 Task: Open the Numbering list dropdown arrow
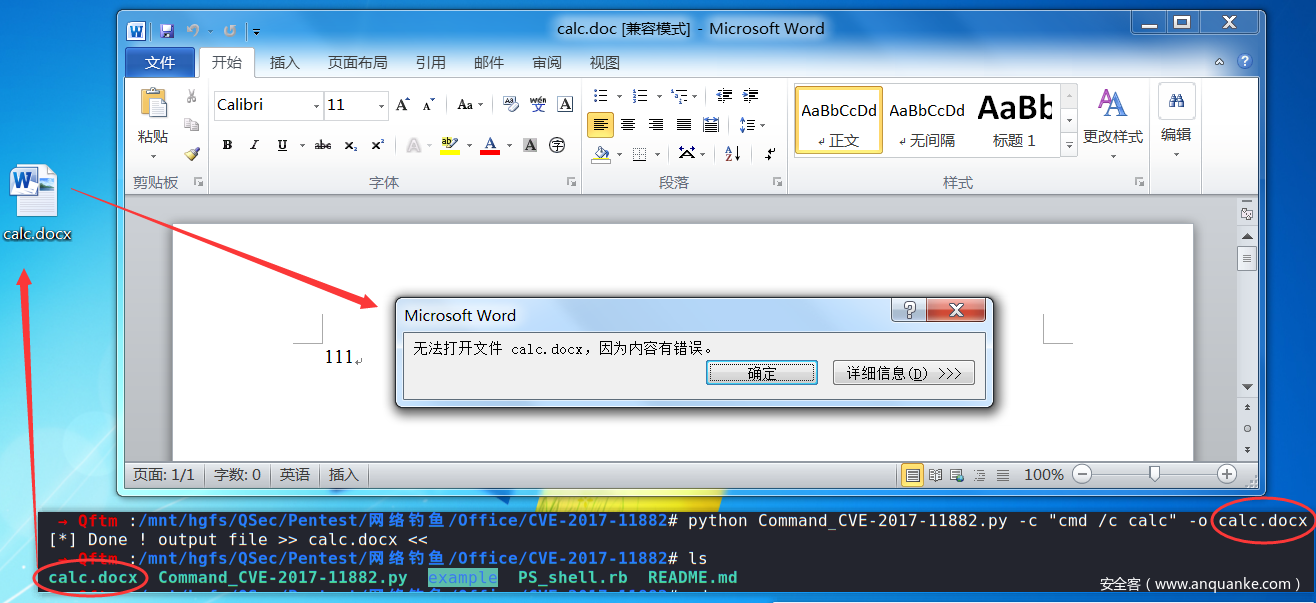(658, 97)
